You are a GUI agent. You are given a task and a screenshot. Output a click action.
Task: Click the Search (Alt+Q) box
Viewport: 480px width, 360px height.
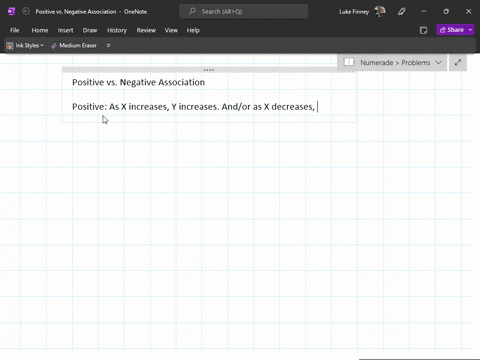244,11
